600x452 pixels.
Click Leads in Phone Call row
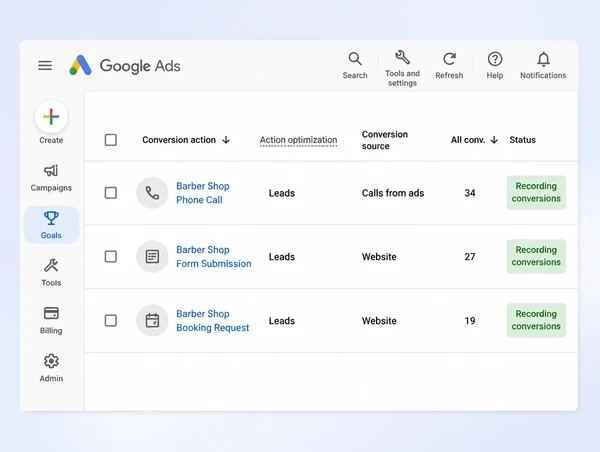282,193
